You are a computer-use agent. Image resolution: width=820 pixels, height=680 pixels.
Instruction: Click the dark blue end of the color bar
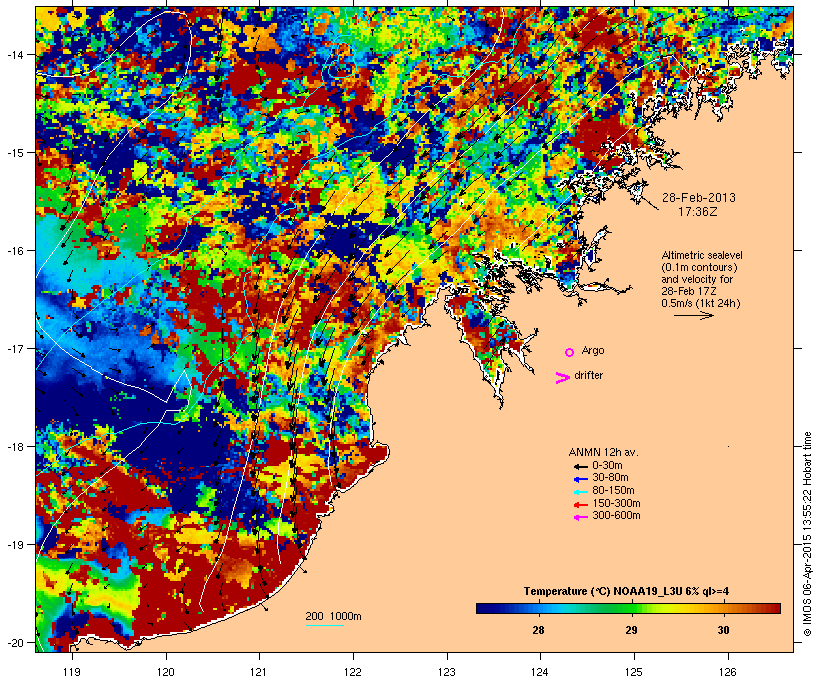point(482,608)
